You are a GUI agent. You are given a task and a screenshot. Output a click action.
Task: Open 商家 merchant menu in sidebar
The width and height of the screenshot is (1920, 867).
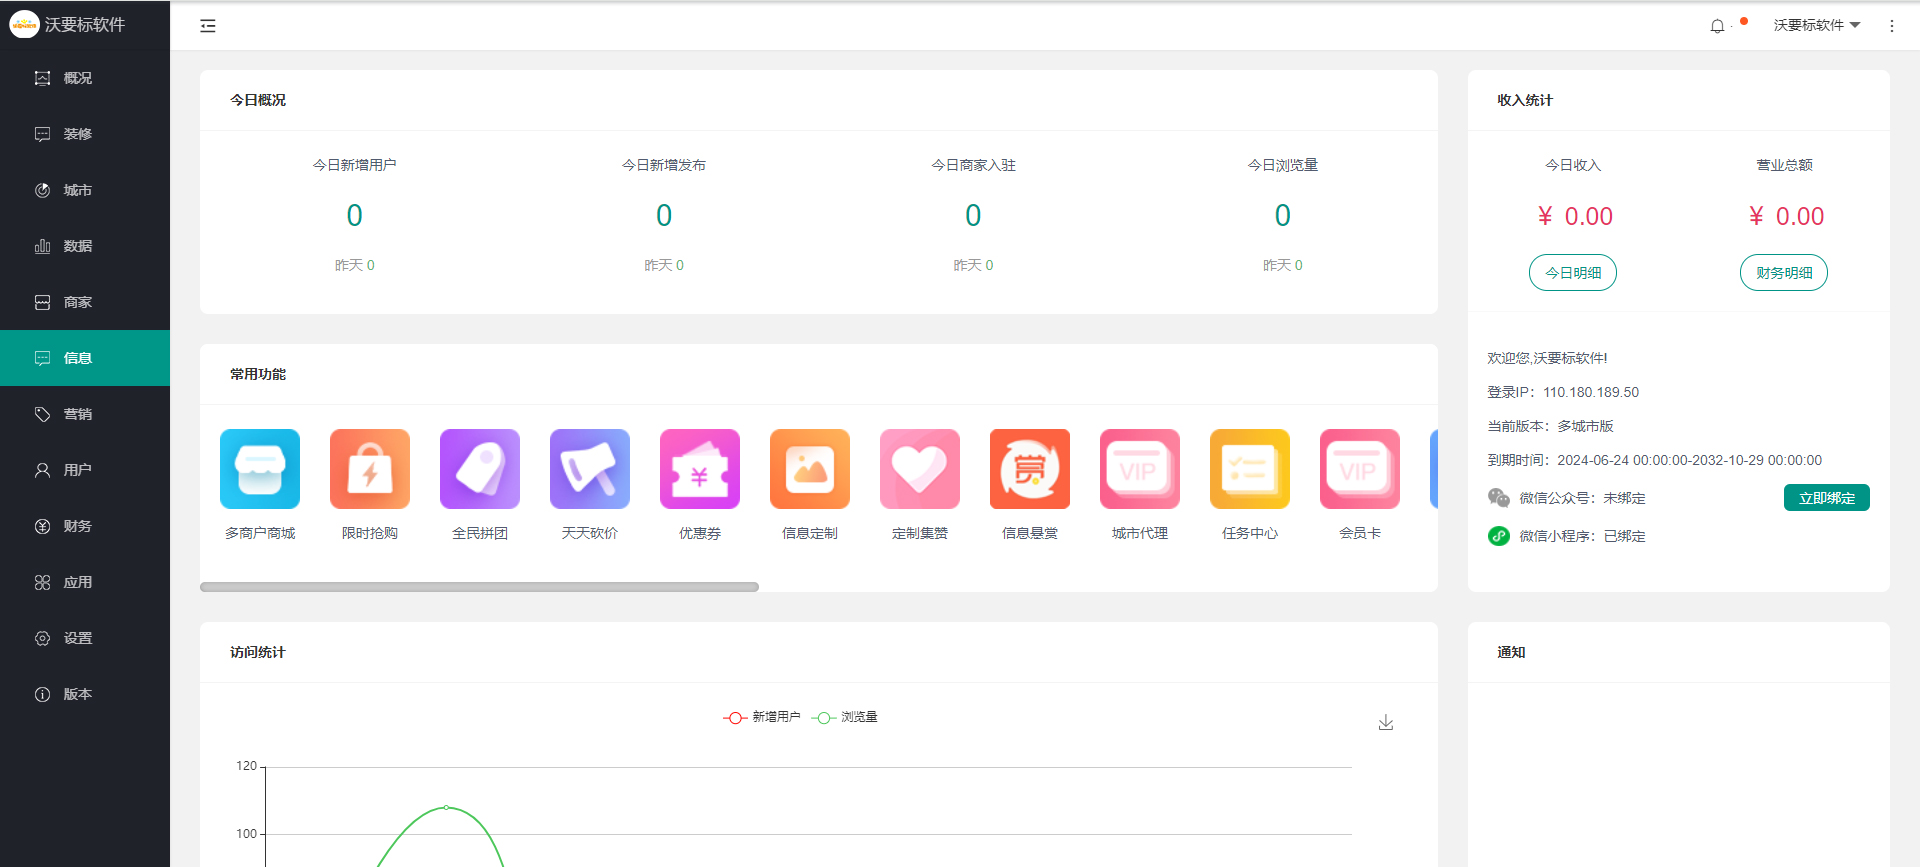coord(85,302)
